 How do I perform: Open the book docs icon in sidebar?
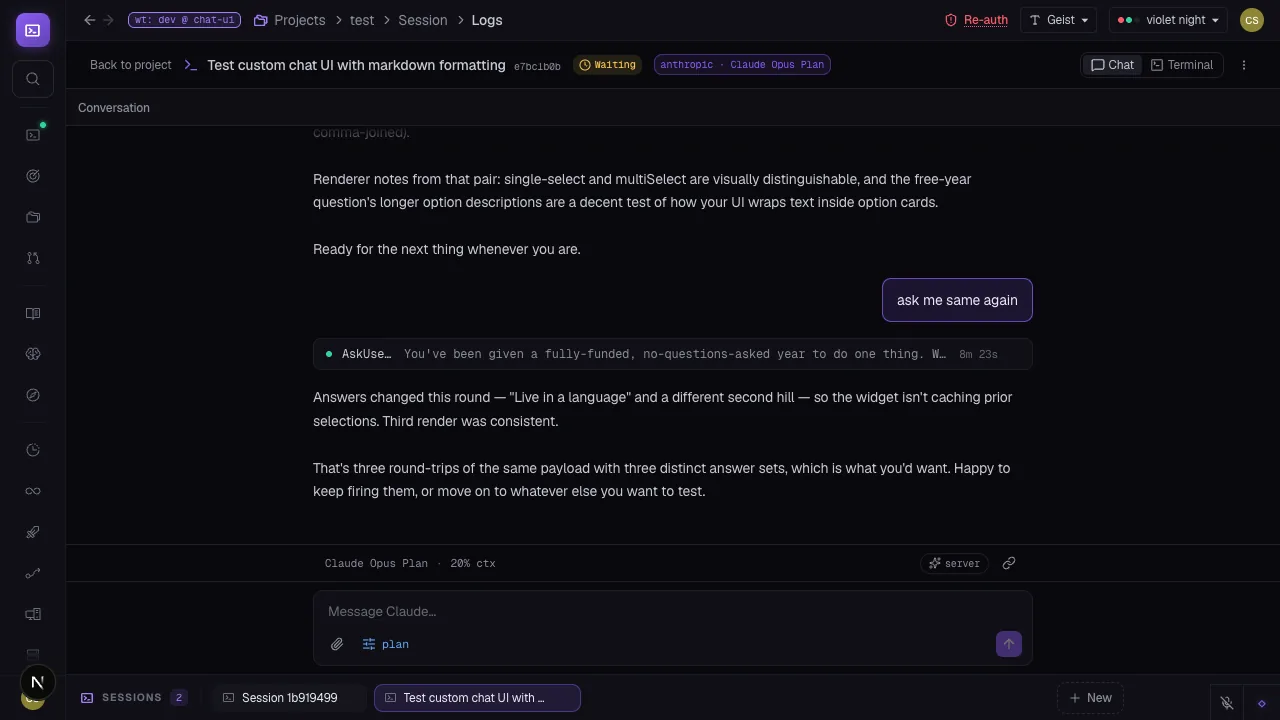pyautogui.click(x=33, y=314)
